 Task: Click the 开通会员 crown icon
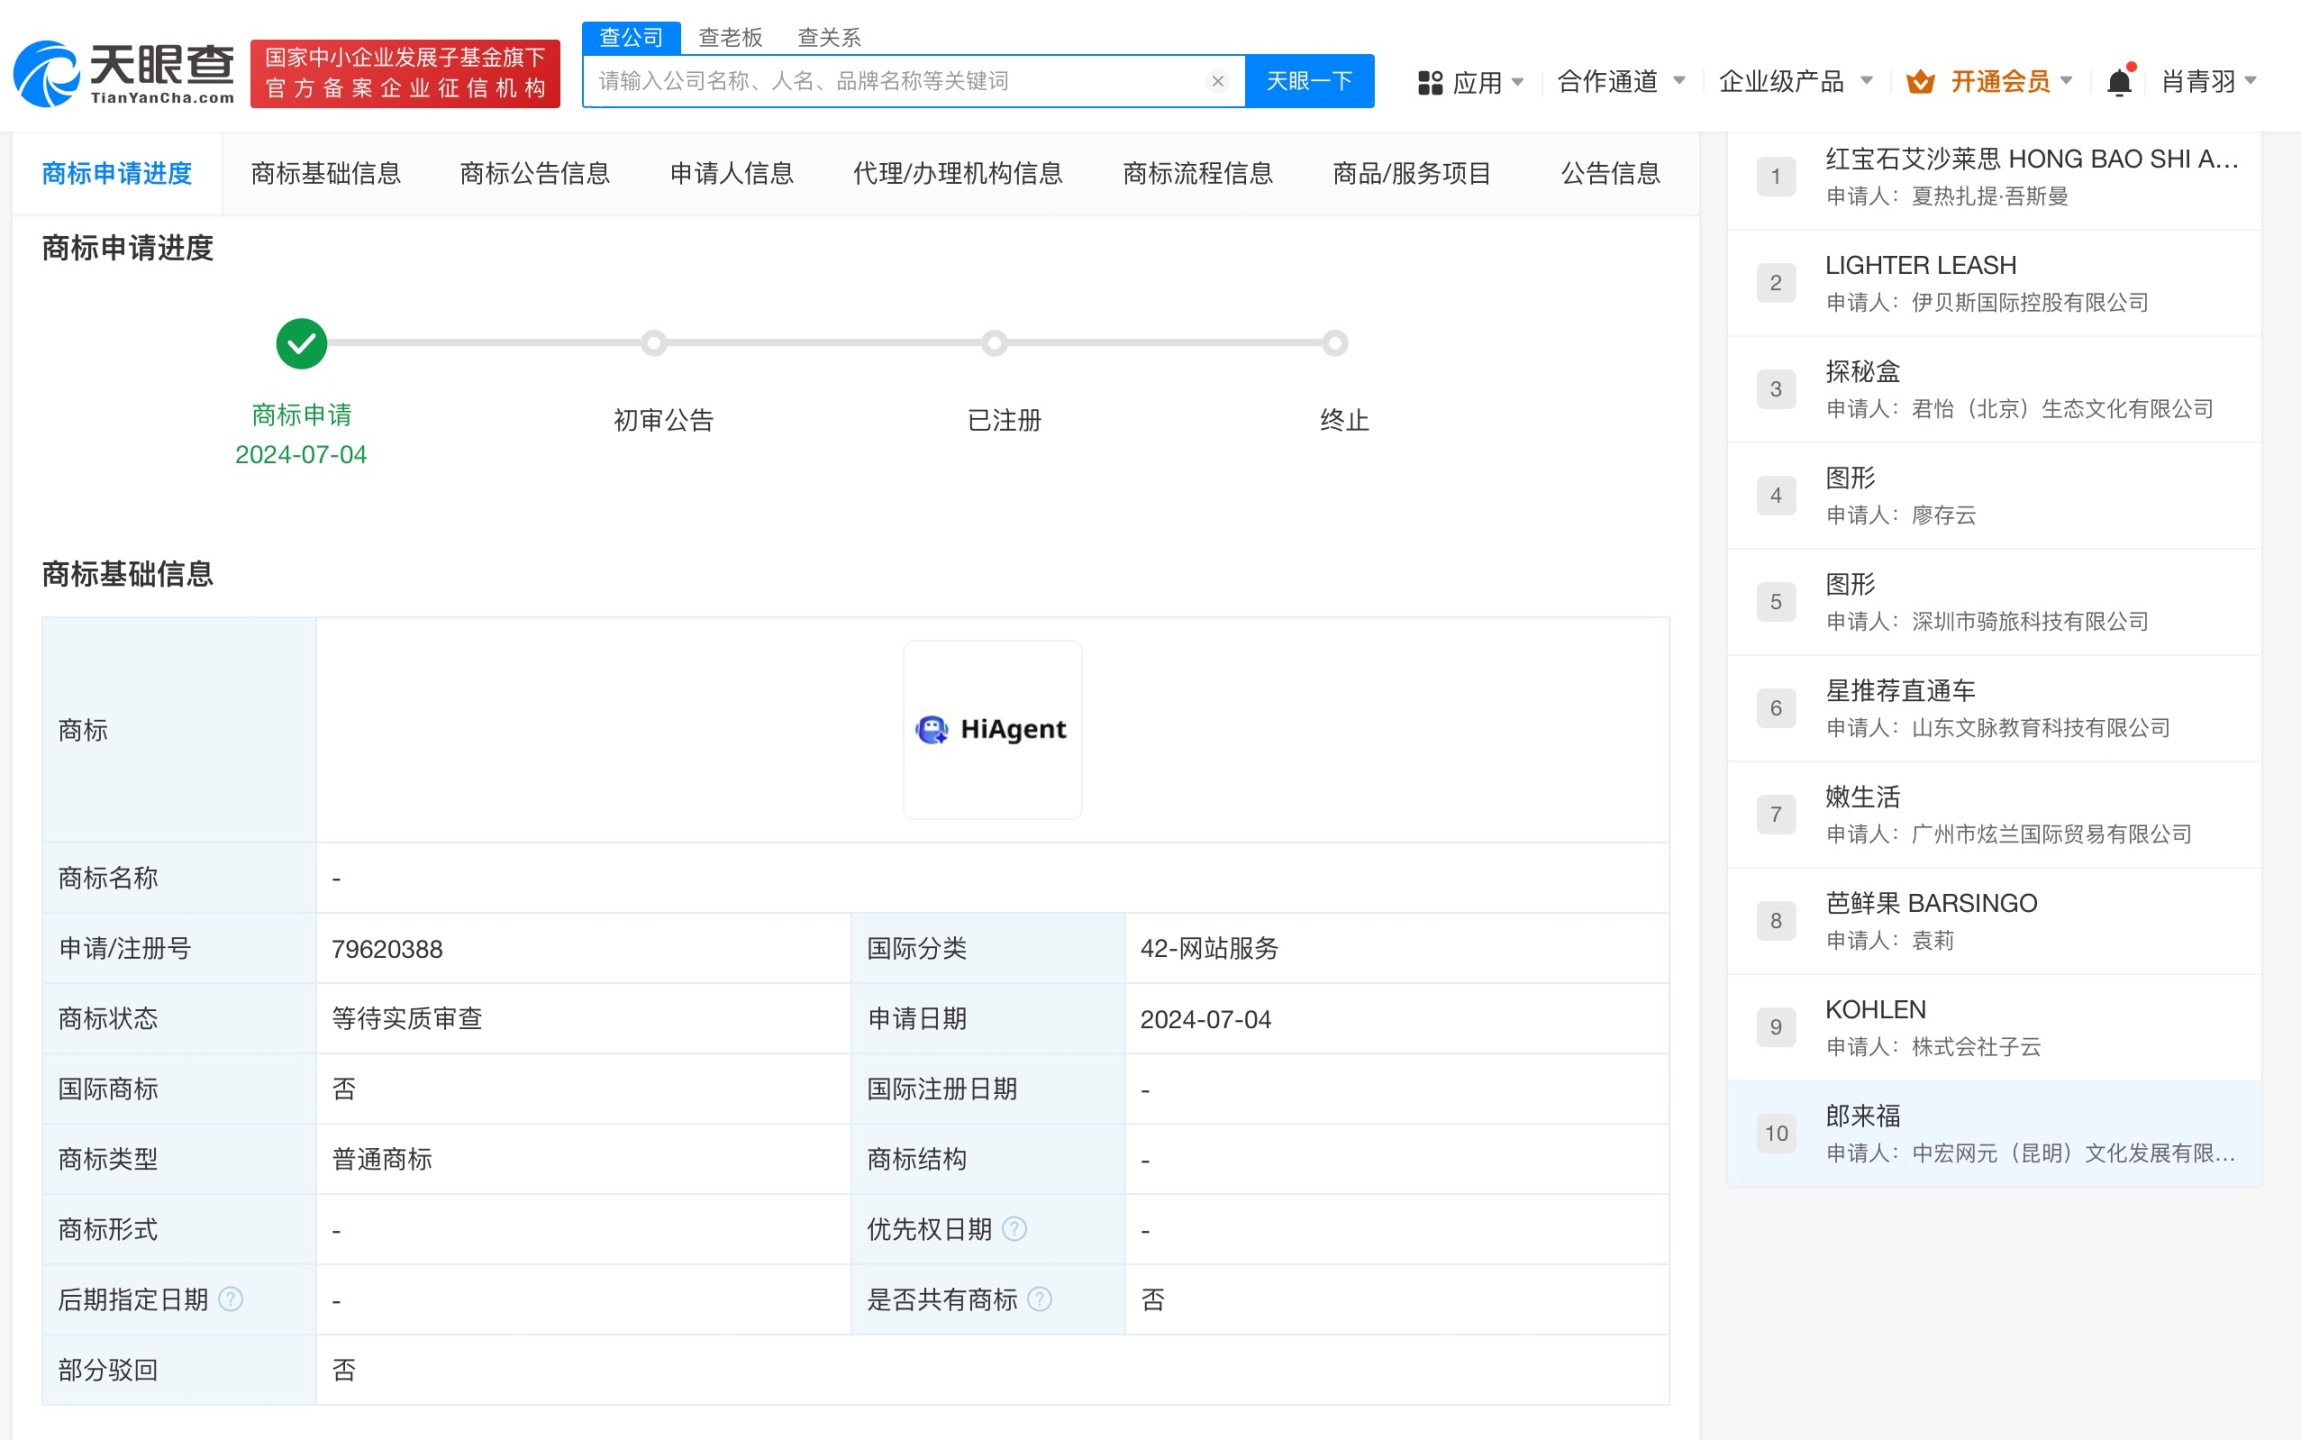click(x=1919, y=82)
